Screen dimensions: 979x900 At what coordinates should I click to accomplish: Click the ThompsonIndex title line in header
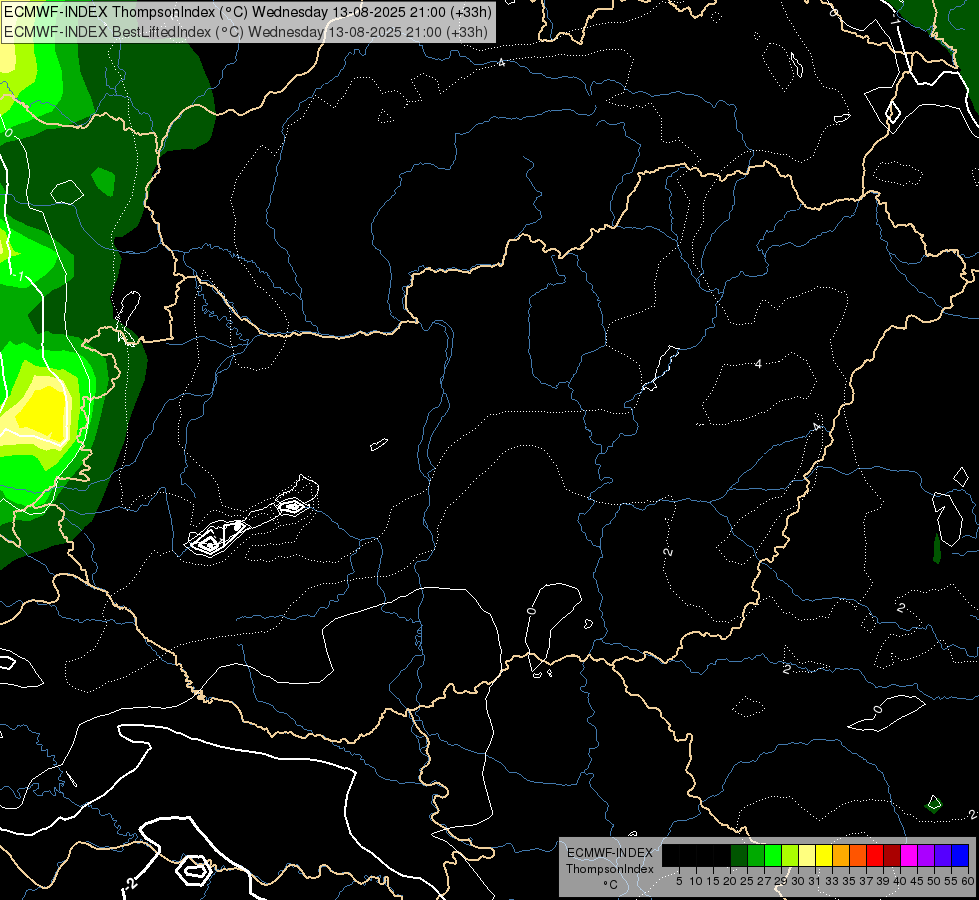tap(248, 12)
